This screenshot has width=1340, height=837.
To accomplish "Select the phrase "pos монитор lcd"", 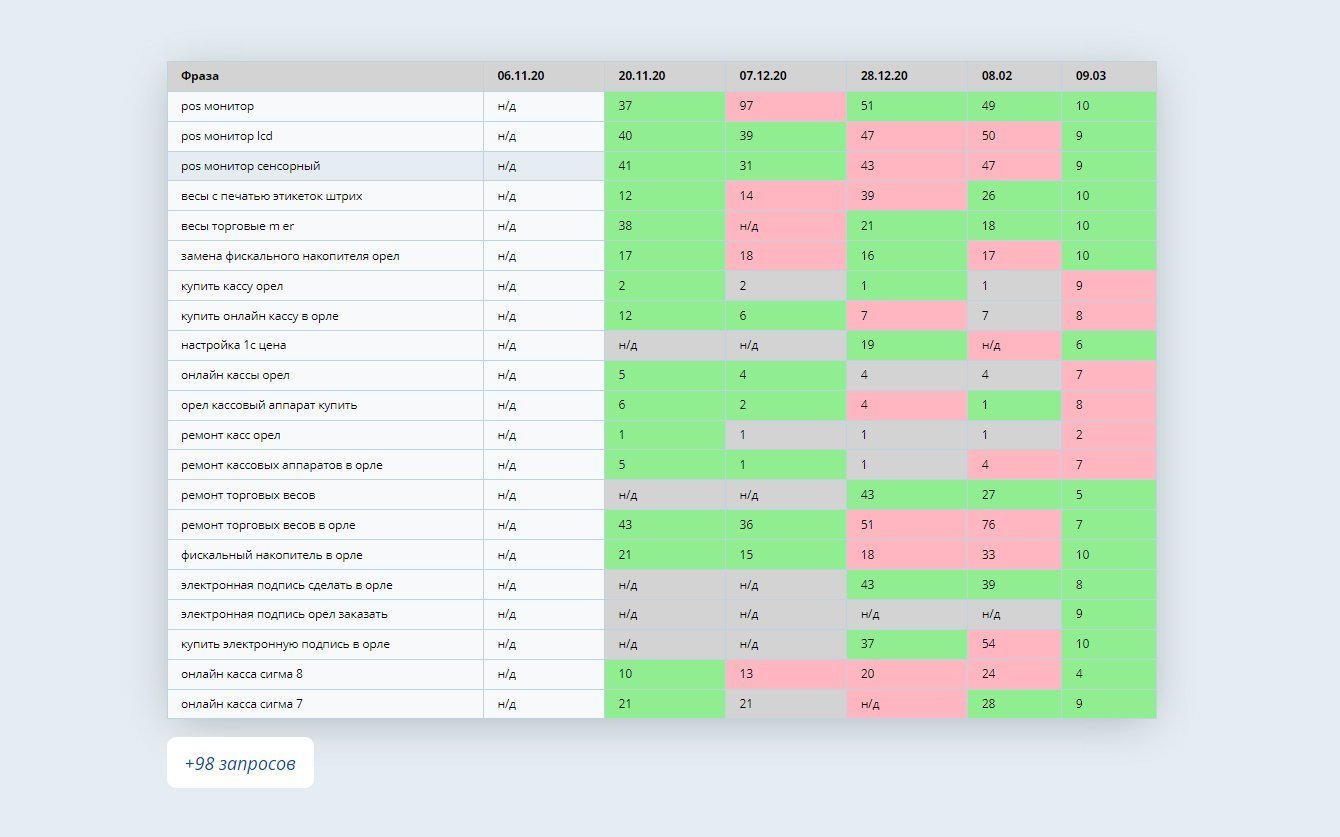I will (227, 136).
